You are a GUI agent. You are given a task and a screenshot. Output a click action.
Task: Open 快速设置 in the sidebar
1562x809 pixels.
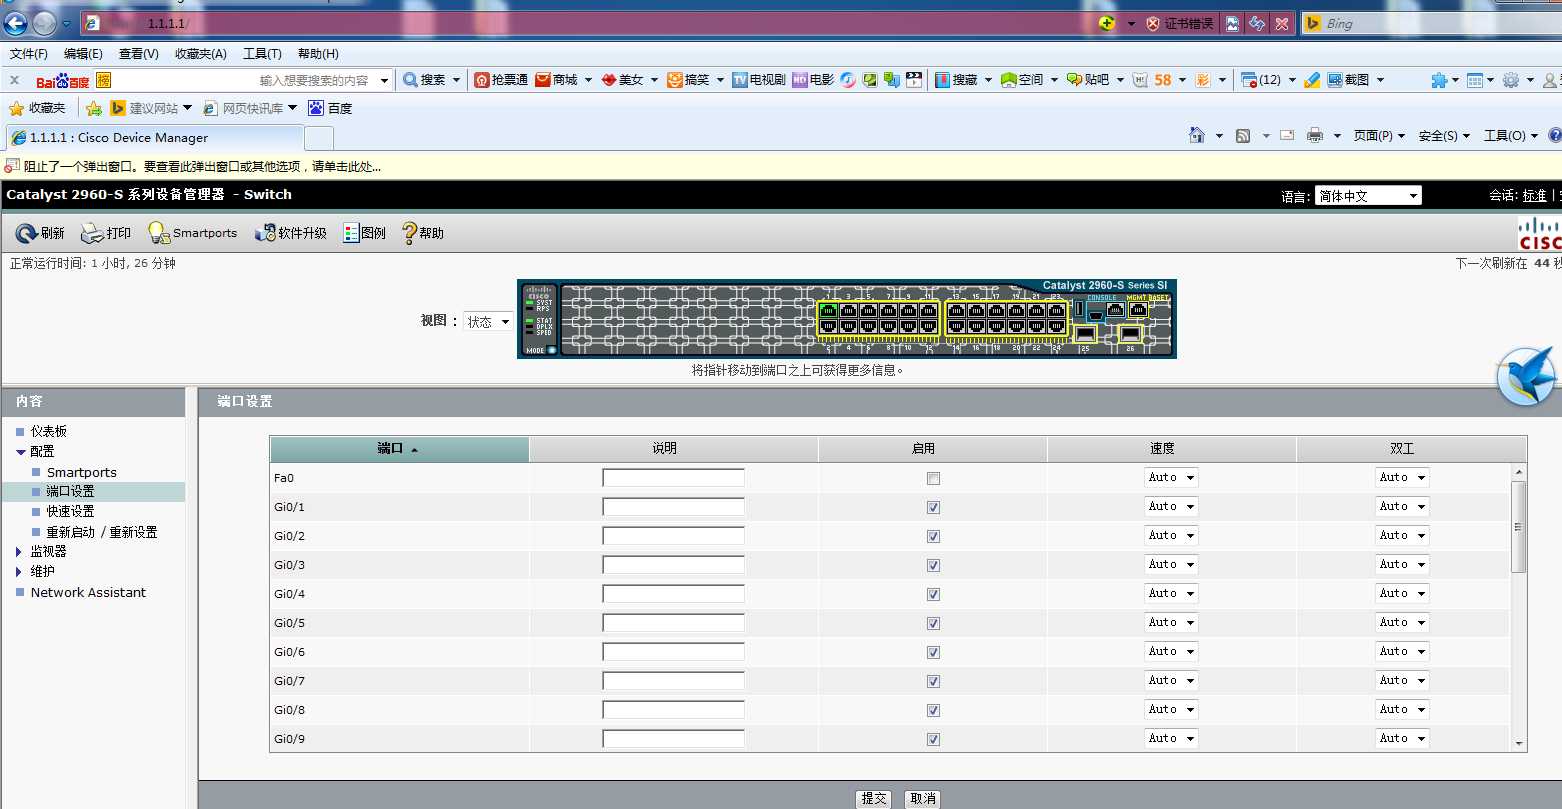click(x=70, y=511)
